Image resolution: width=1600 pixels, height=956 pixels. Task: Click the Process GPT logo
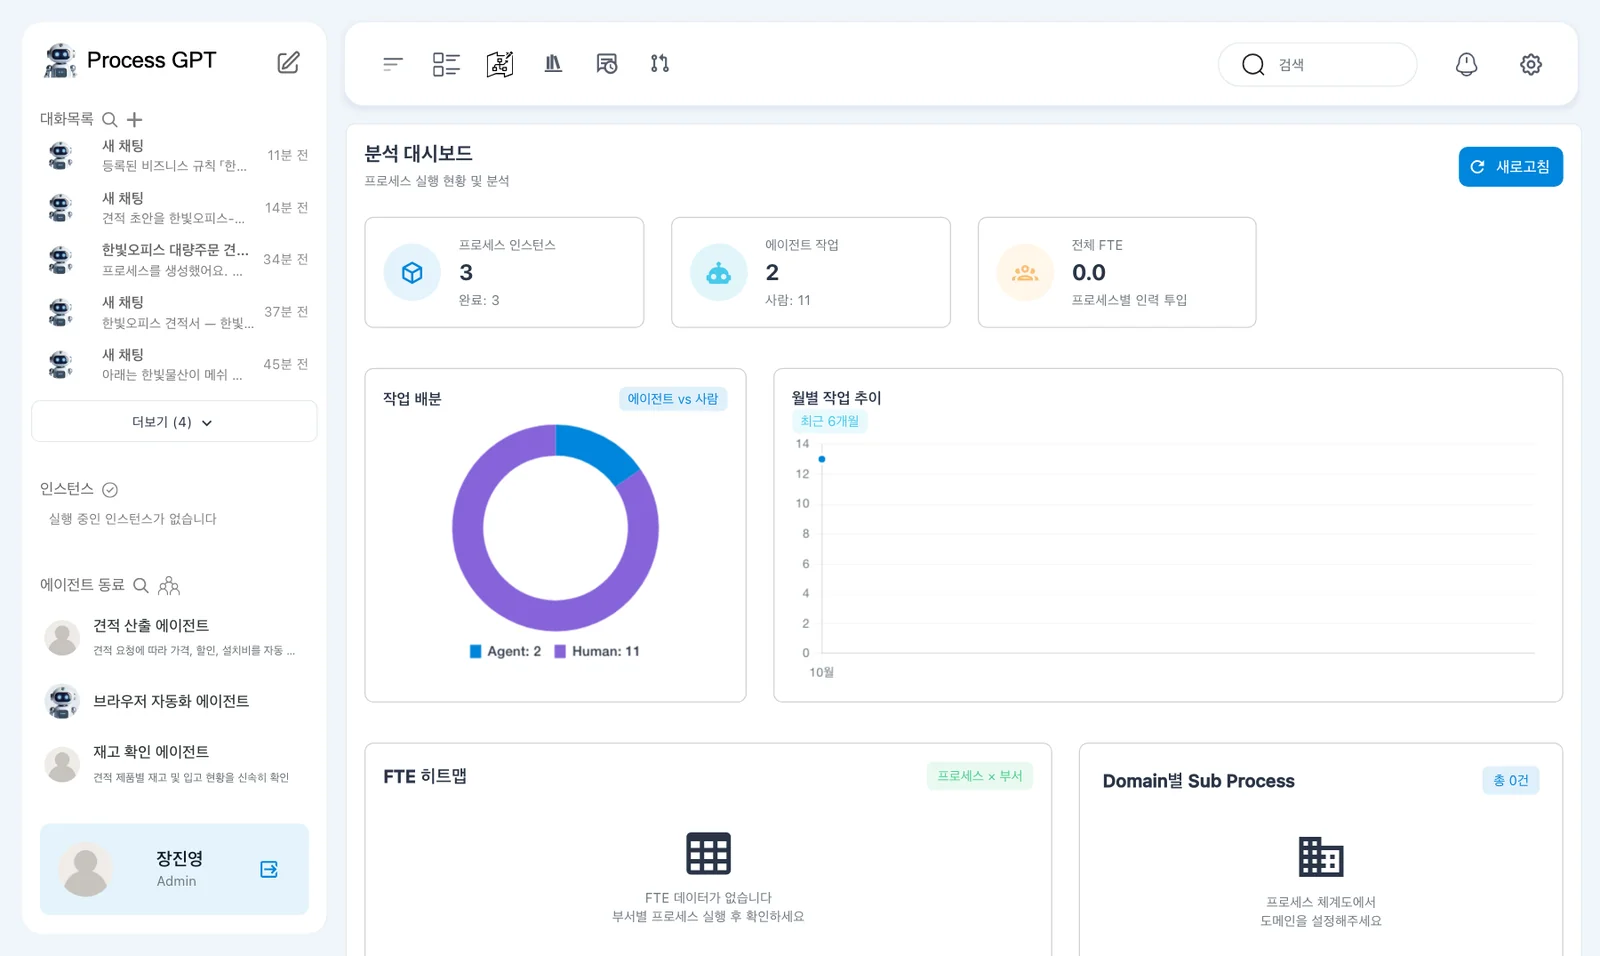pos(131,61)
